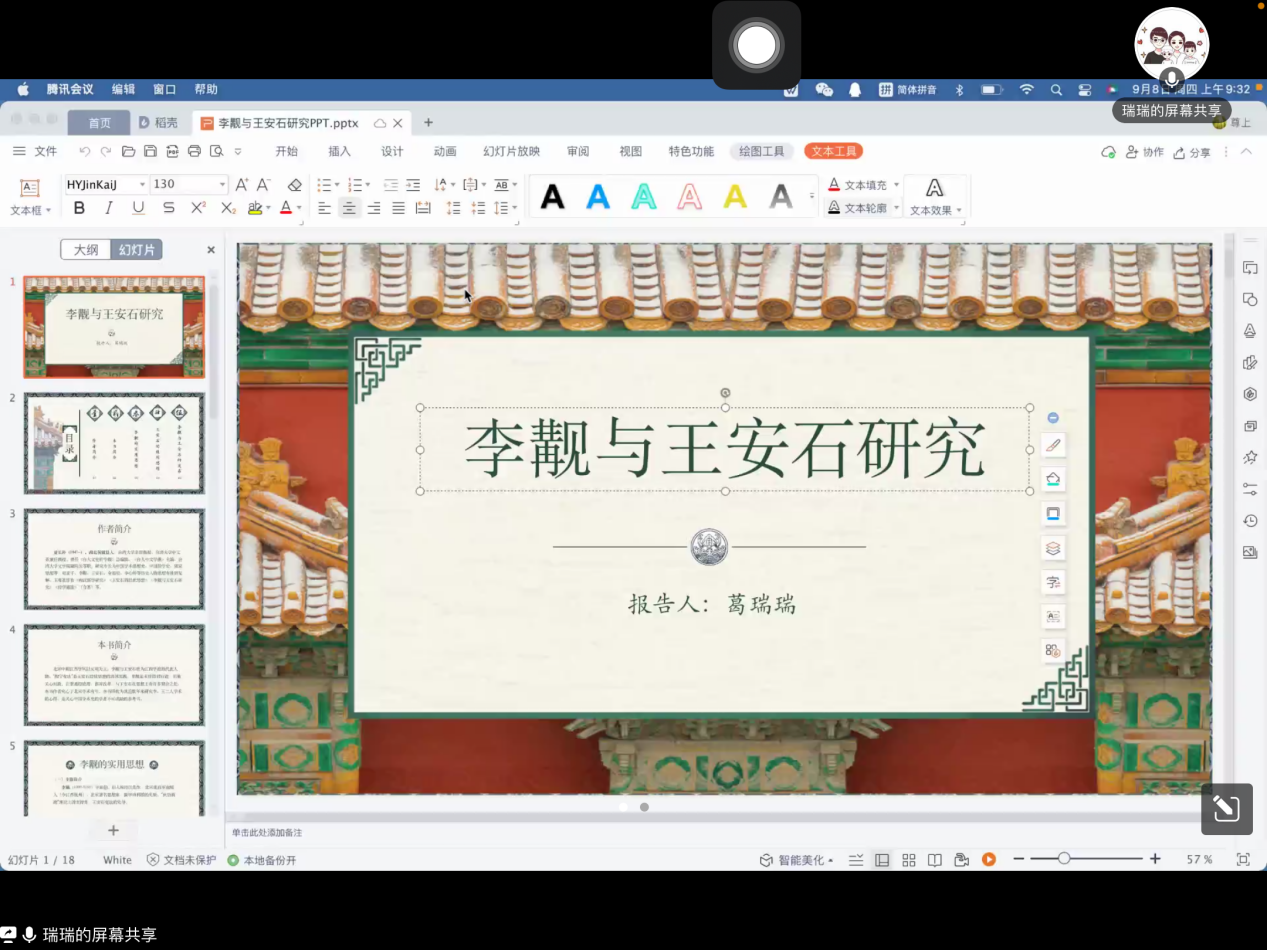Toggle bold formatting in the ribbon
This screenshot has width=1267, height=950.
(79, 208)
